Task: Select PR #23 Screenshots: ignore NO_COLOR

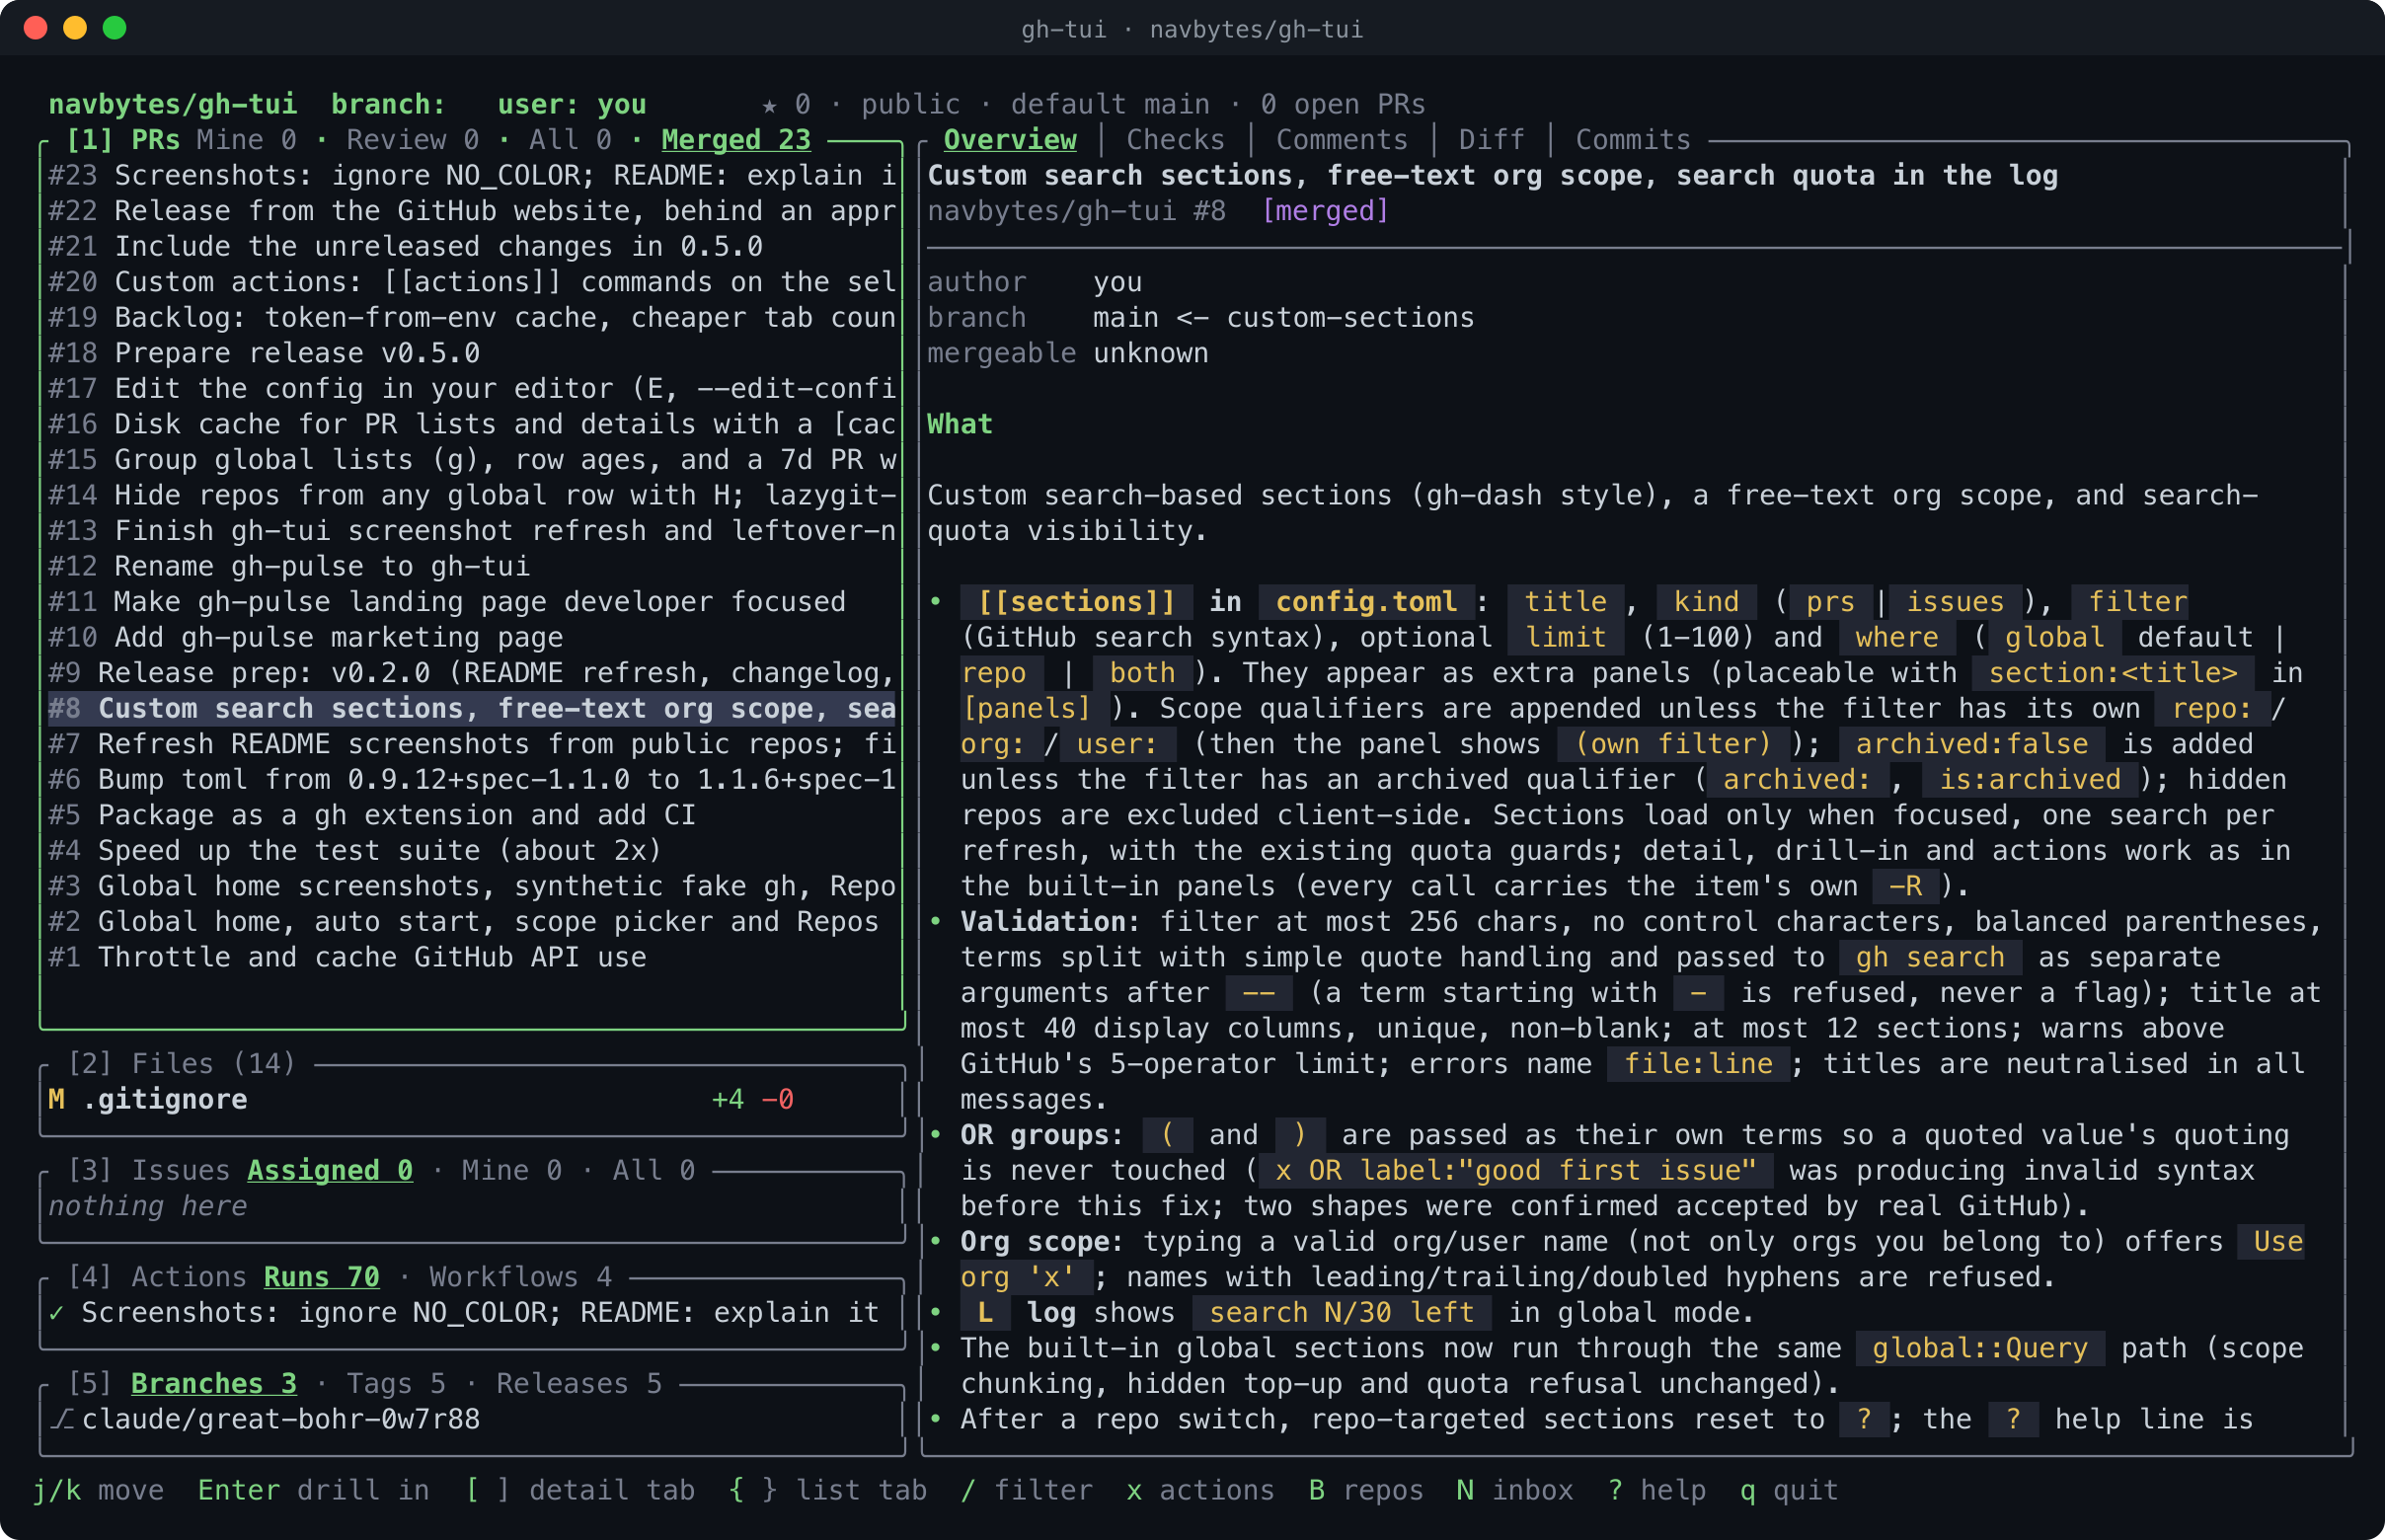Action: (x=472, y=175)
